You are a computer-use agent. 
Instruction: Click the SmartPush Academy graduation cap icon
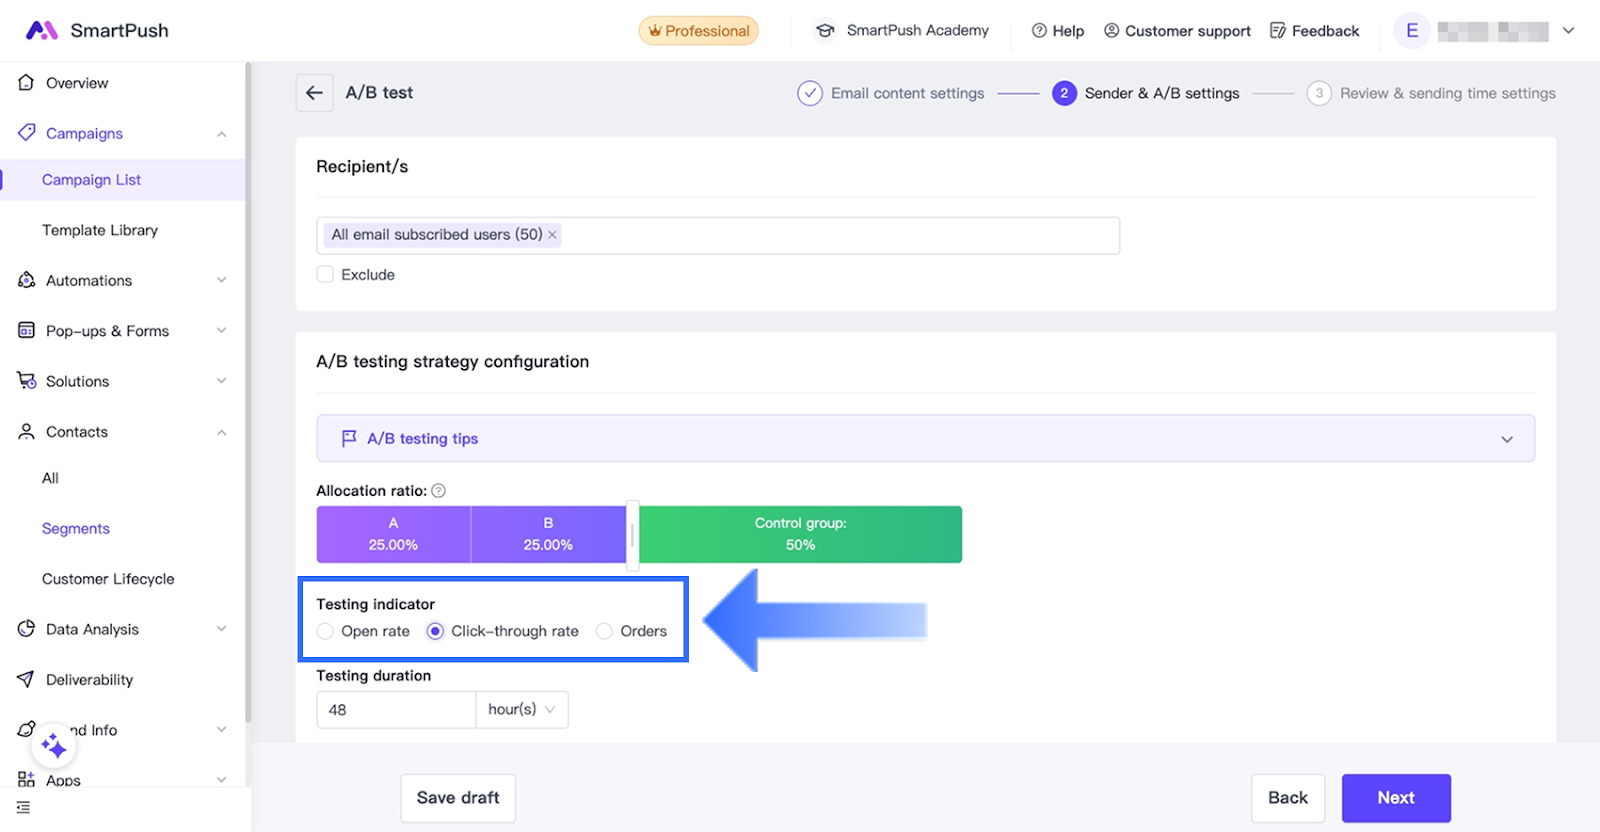click(825, 31)
